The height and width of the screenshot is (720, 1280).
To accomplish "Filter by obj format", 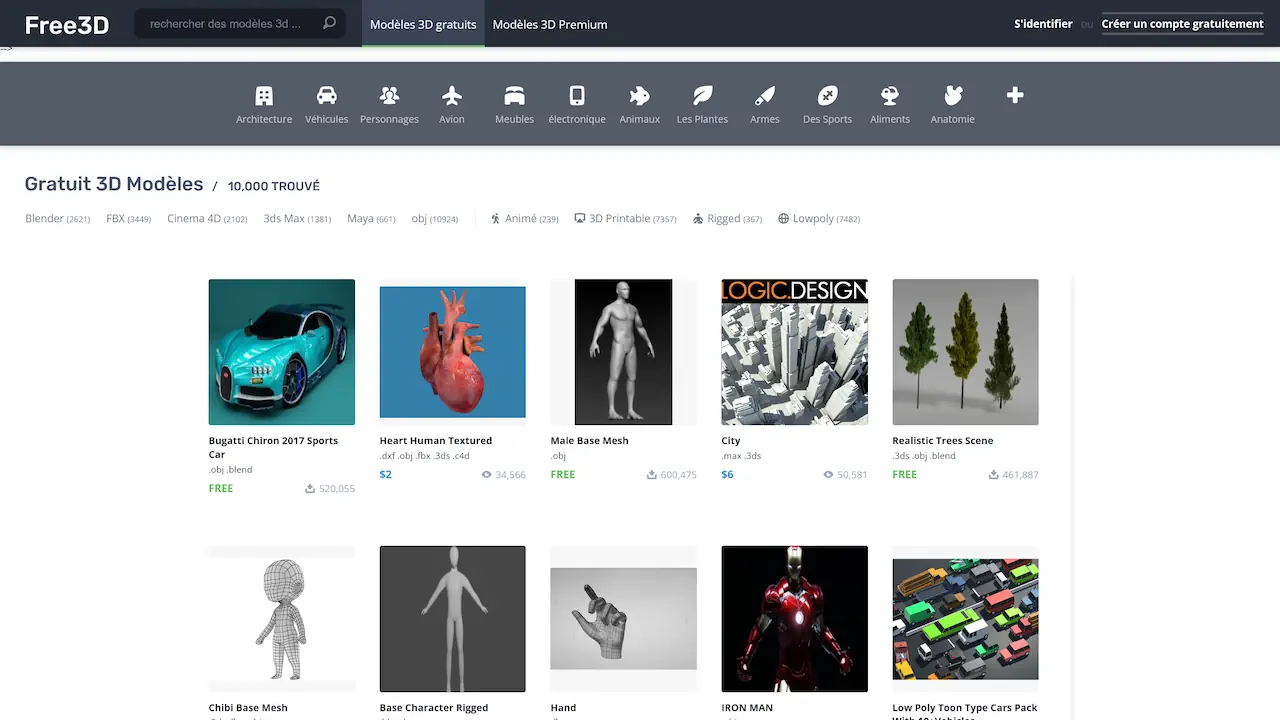I will pos(434,219).
